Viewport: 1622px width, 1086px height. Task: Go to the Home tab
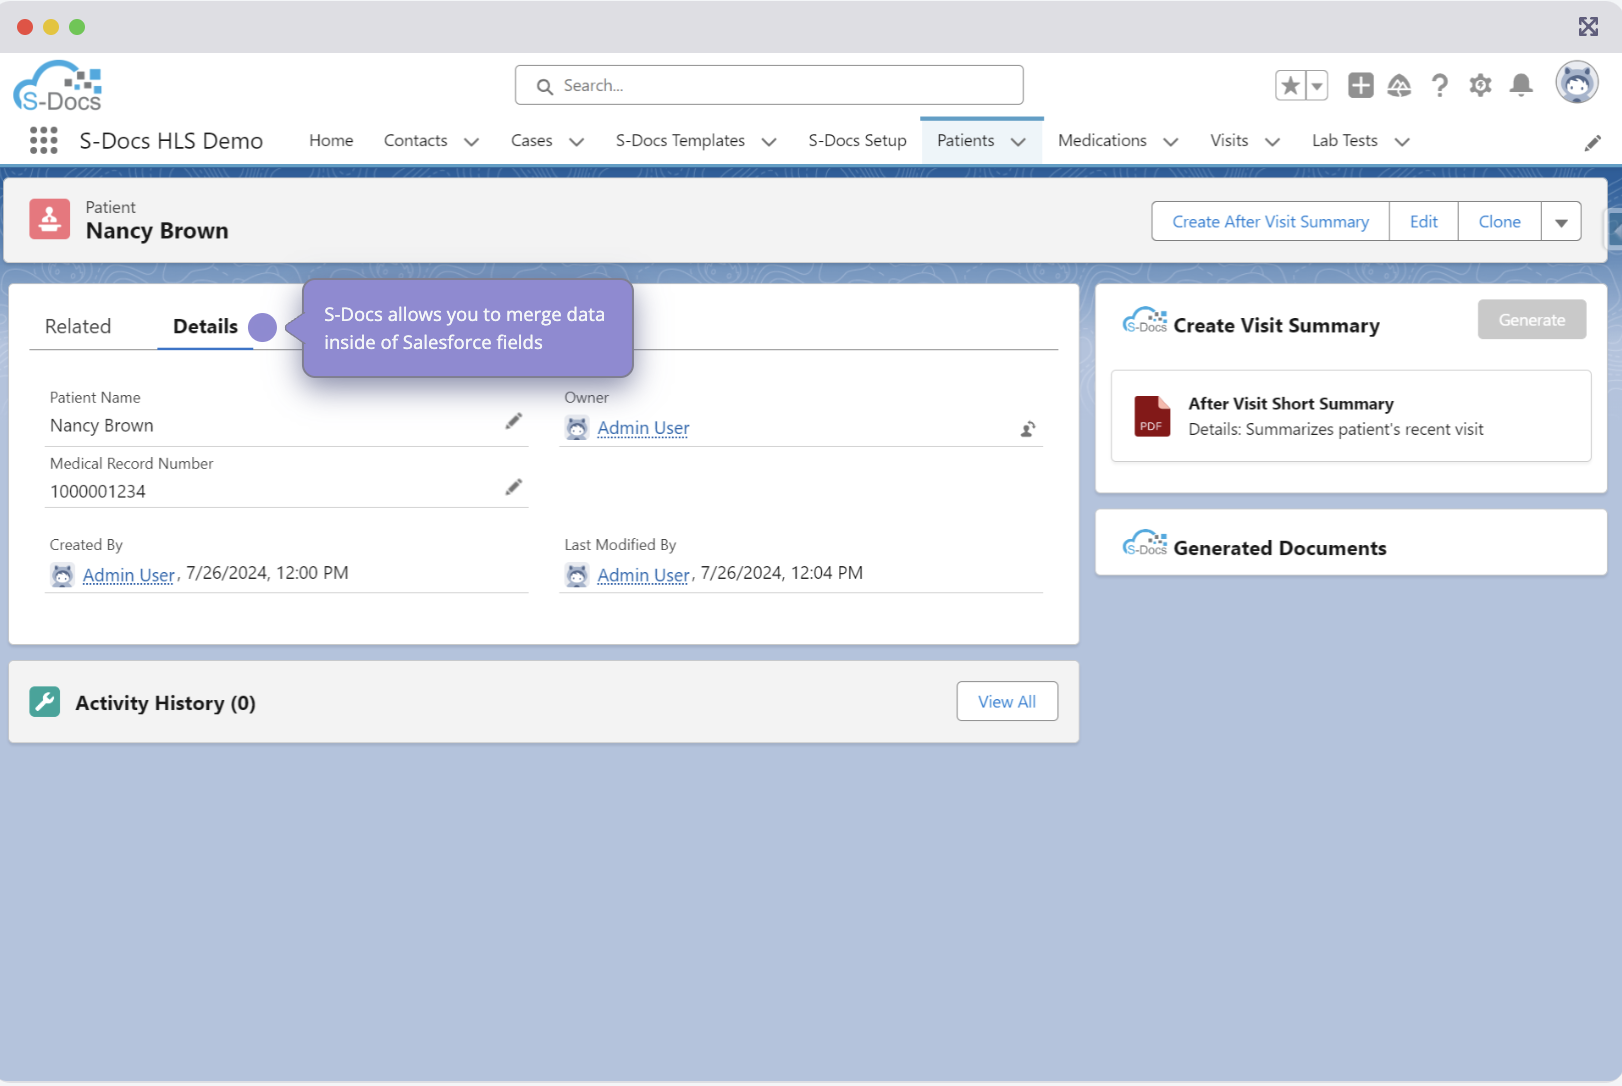pos(331,141)
